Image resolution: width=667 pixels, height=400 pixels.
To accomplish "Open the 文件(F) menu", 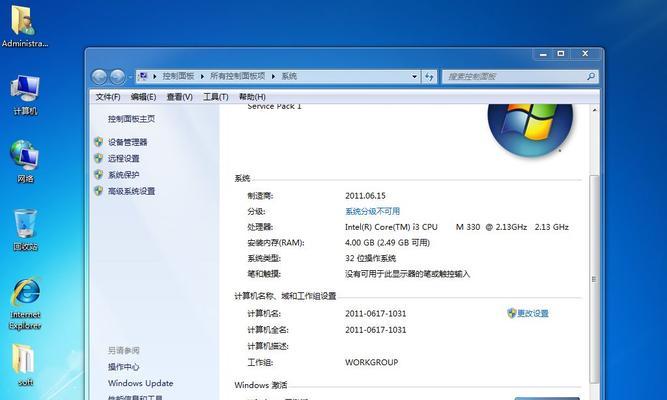I will tap(108, 97).
